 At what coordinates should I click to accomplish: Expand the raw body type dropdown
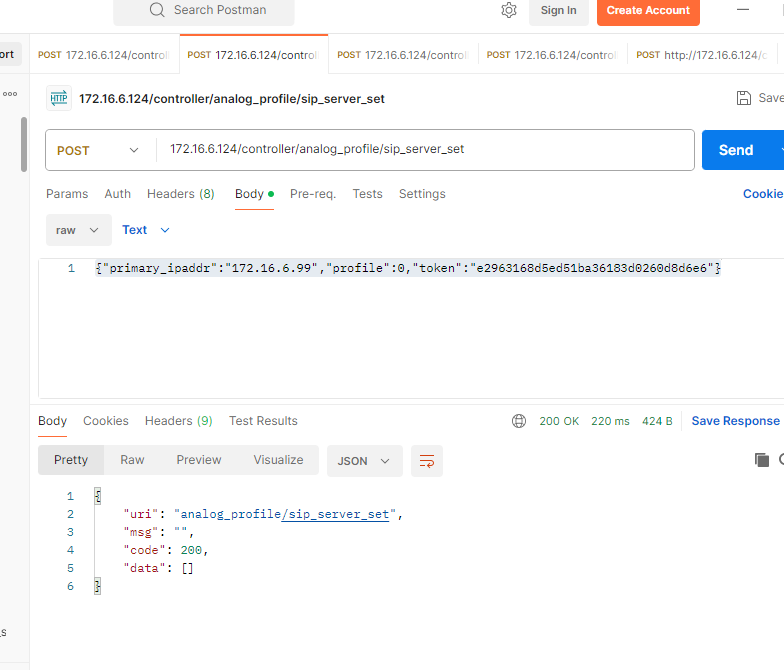tap(78, 230)
